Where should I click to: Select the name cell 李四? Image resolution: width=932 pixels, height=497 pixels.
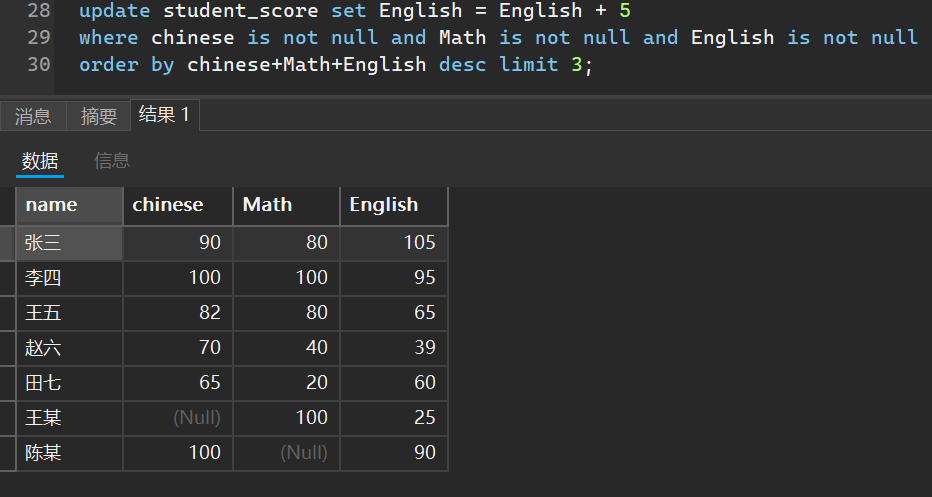click(70, 278)
